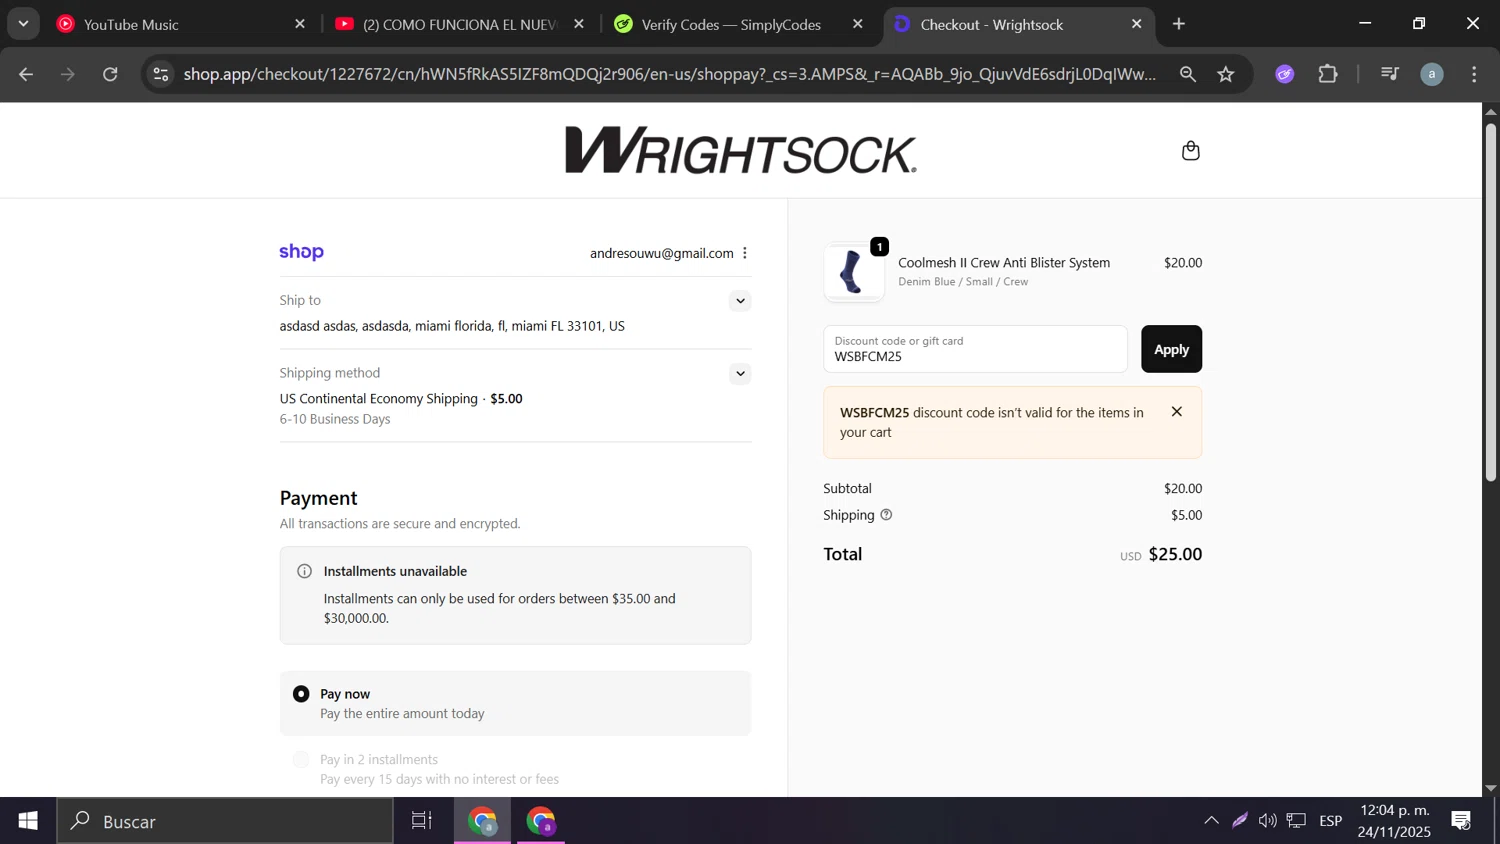Image resolution: width=1500 pixels, height=844 pixels.
Task: Click the forward navigation arrow
Action: click(x=68, y=74)
